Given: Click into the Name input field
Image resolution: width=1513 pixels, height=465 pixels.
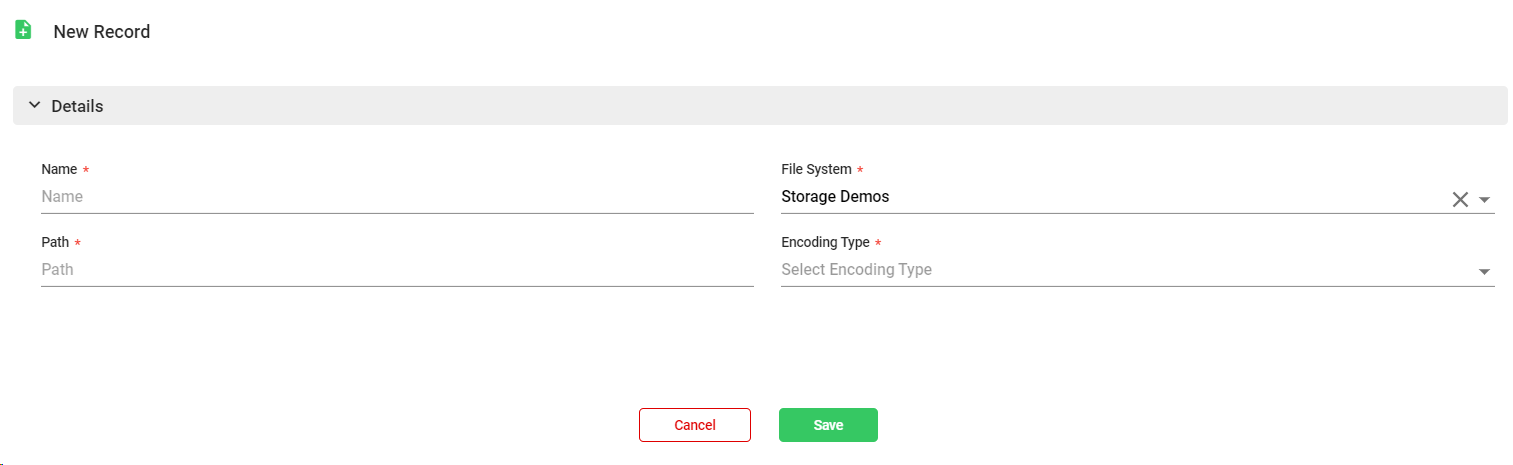Looking at the screenshot, I should coord(396,197).
